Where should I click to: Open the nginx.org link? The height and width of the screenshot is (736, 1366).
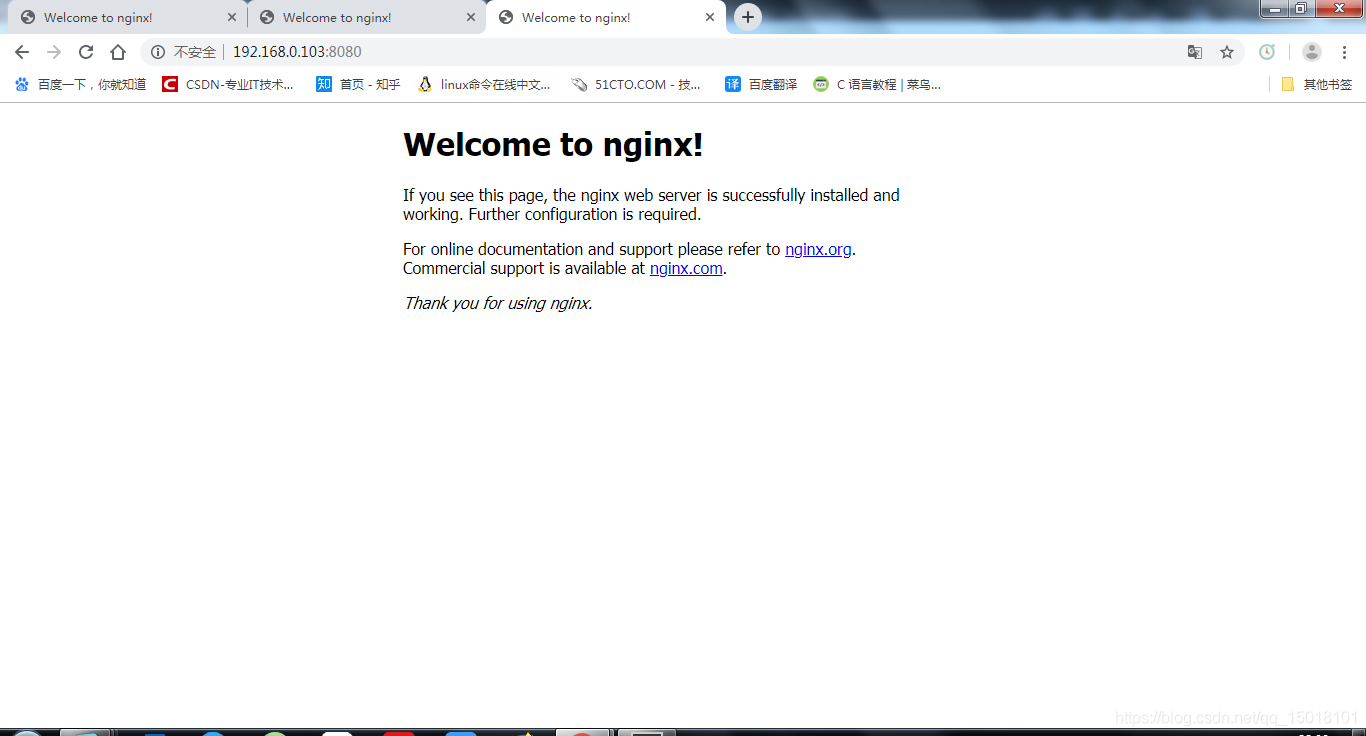pyautogui.click(x=818, y=249)
